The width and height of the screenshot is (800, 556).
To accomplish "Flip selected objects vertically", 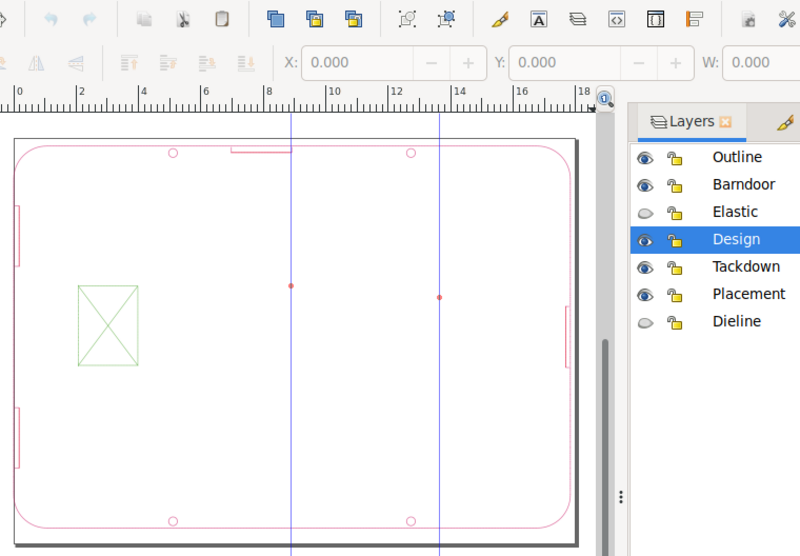I will 76,63.
